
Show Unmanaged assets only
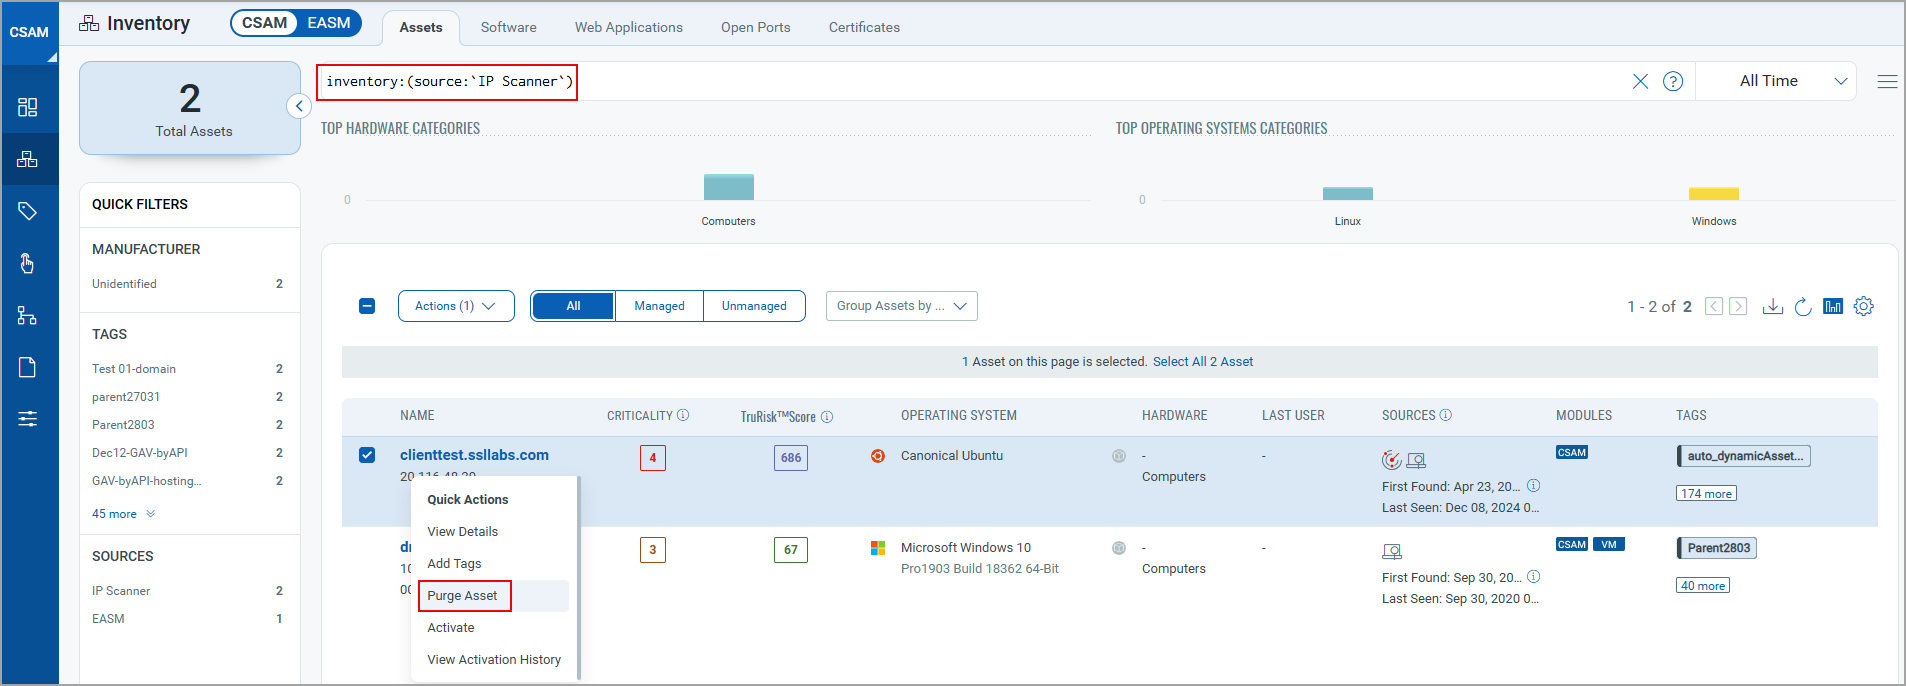coord(754,306)
